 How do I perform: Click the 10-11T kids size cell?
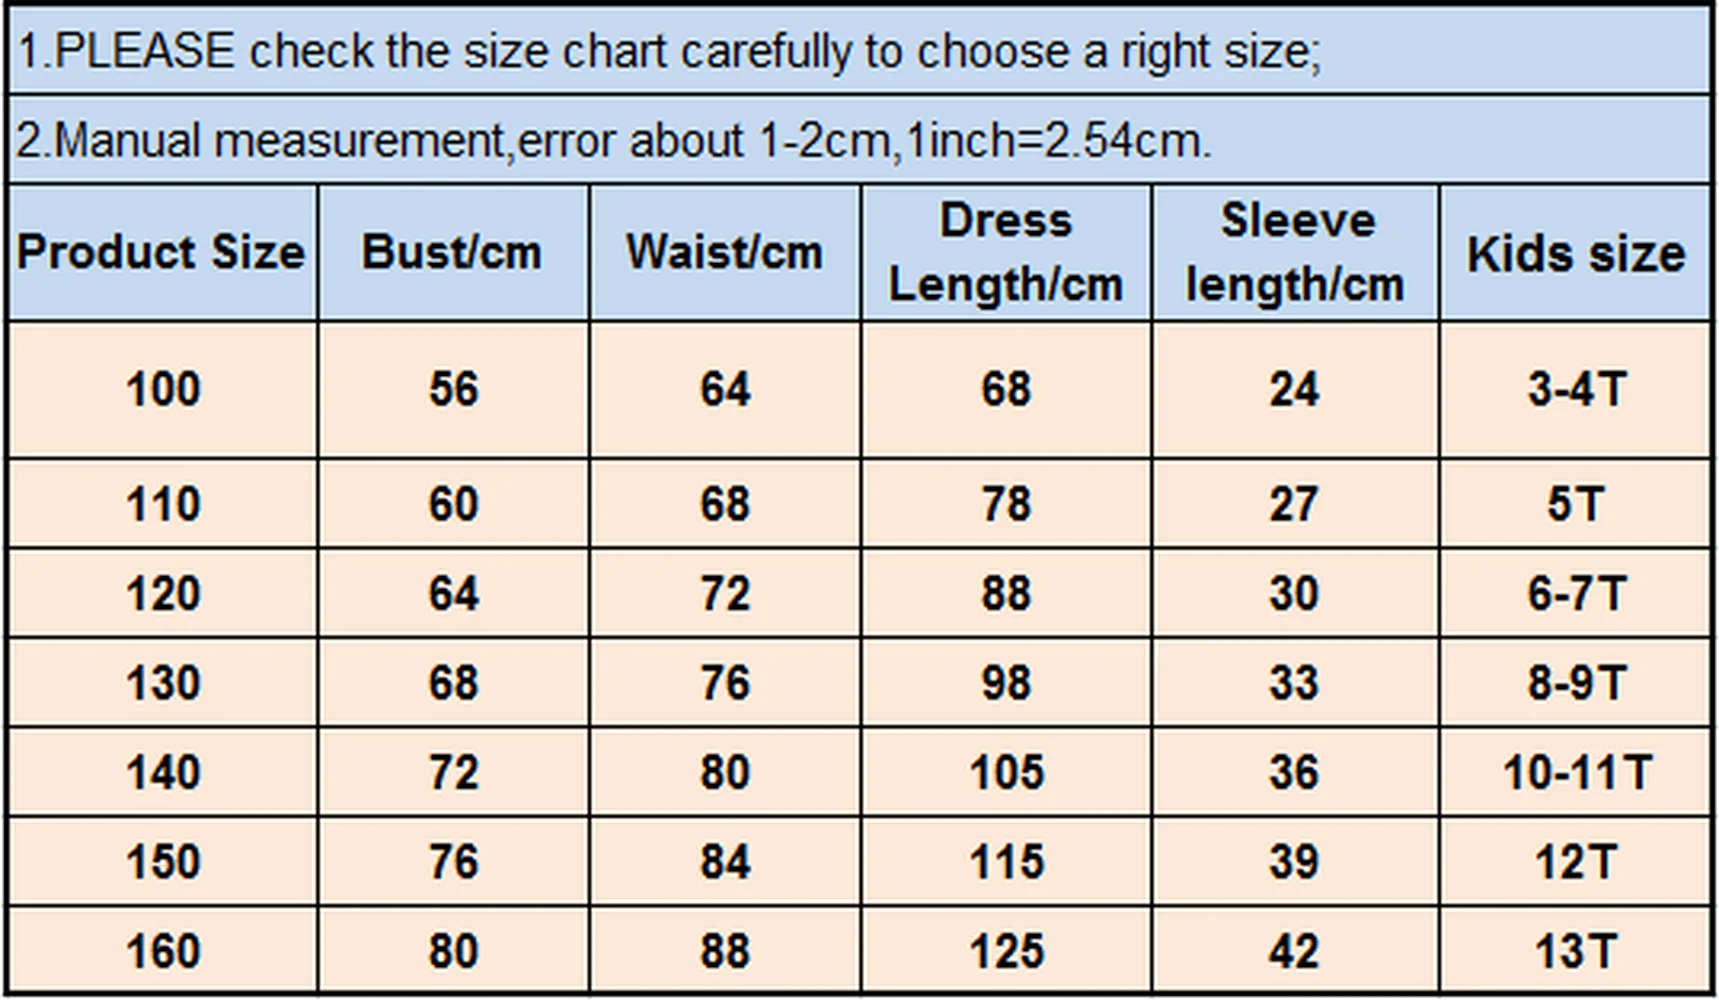point(1575,772)
